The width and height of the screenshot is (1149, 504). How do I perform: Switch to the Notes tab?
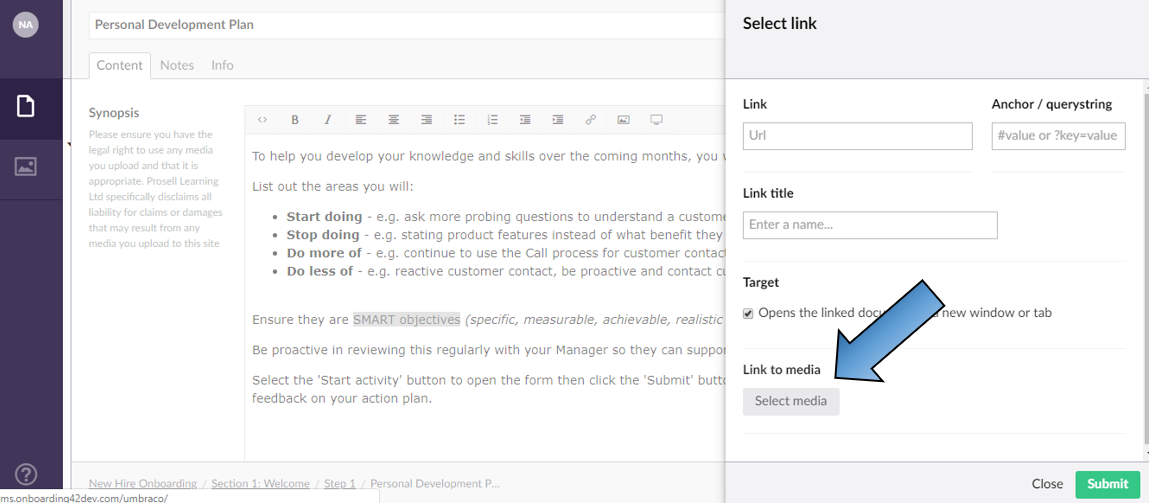[177, 65]
